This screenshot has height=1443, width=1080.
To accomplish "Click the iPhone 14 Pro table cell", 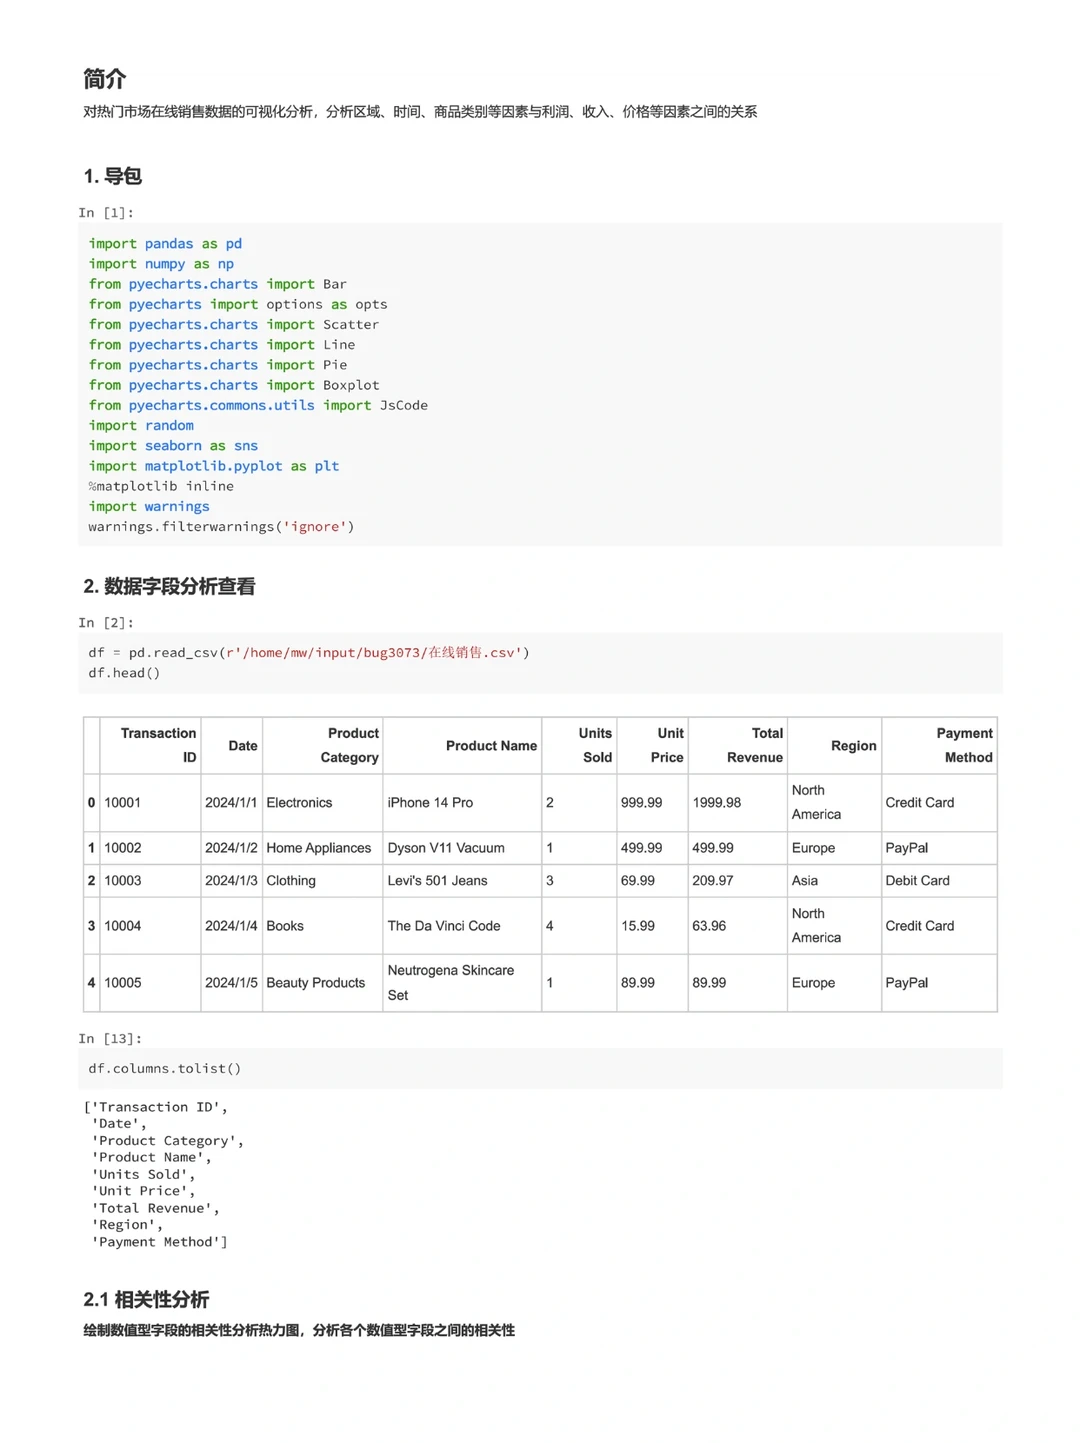I will point(432,802).
